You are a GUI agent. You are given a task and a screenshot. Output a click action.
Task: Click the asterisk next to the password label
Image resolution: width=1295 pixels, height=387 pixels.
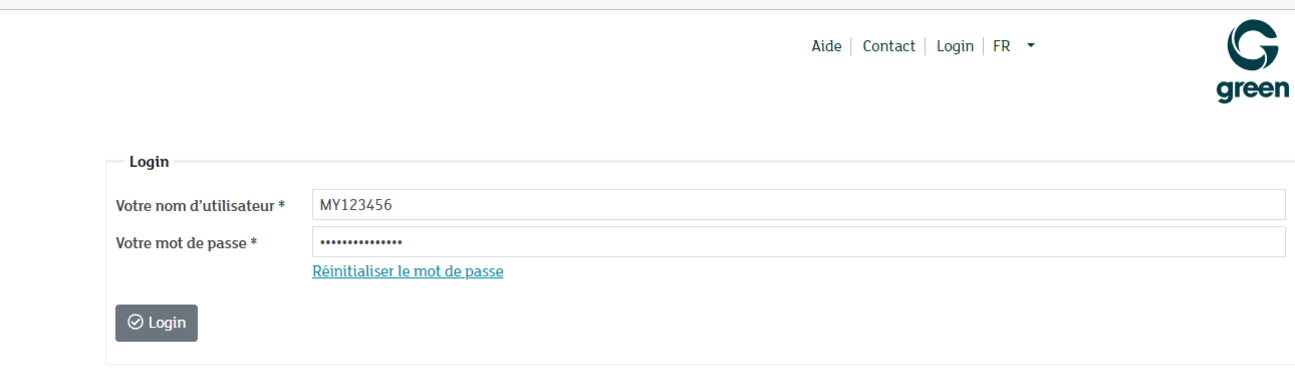[x=254, y=242]
